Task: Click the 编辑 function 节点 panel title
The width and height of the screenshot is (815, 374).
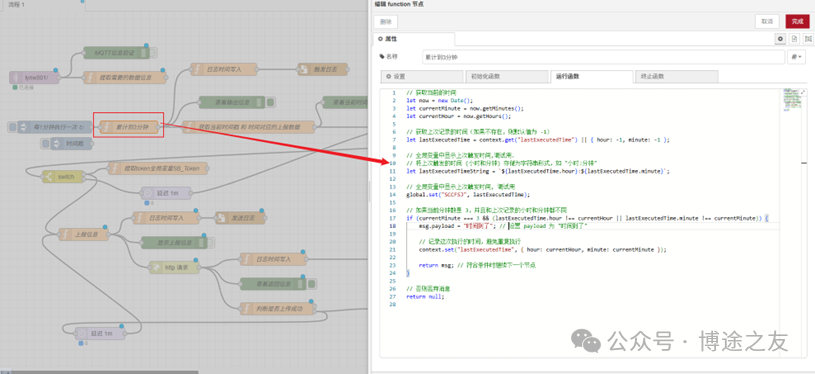Action: point(399,4)
